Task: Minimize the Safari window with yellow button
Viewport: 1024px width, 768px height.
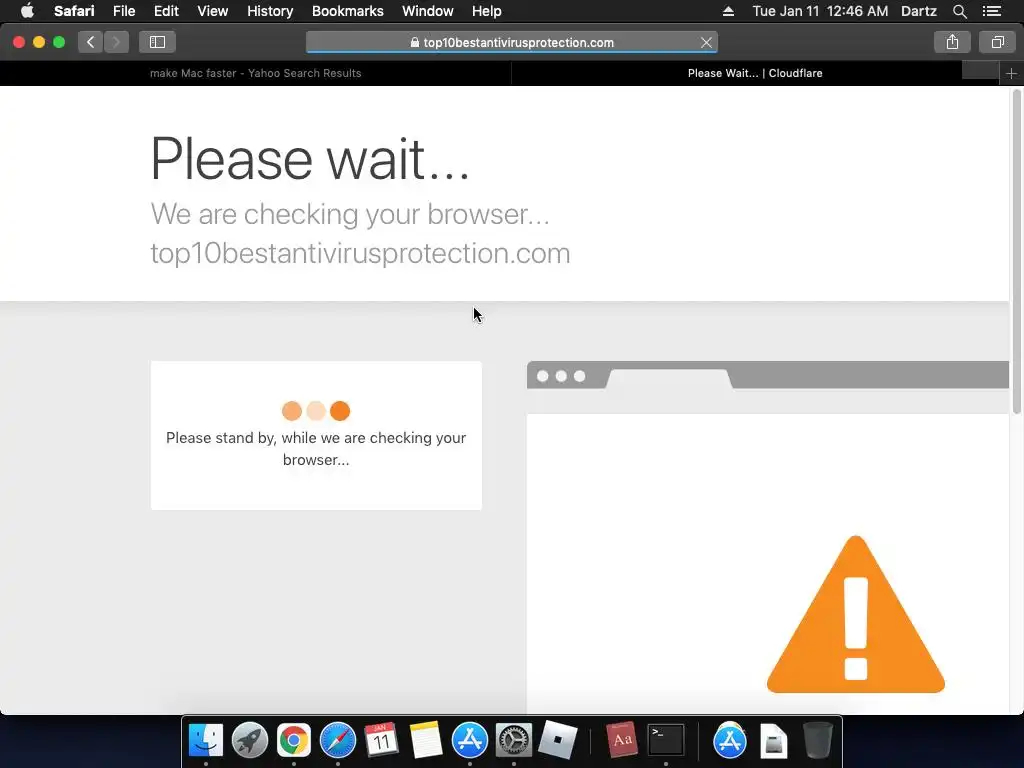Action: (x=39, y=42)
